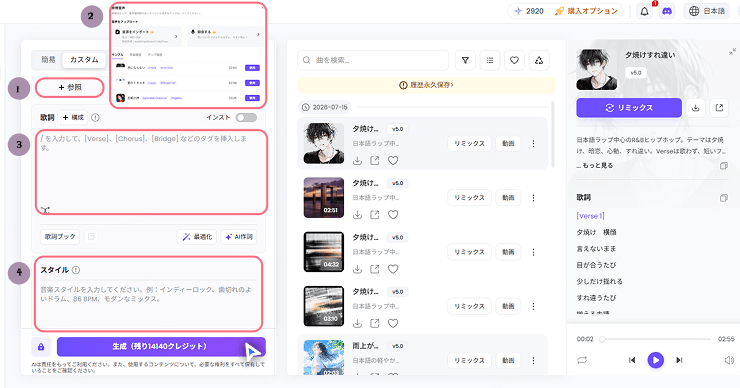Click the 最適化 optimize button

coord(197,236)
